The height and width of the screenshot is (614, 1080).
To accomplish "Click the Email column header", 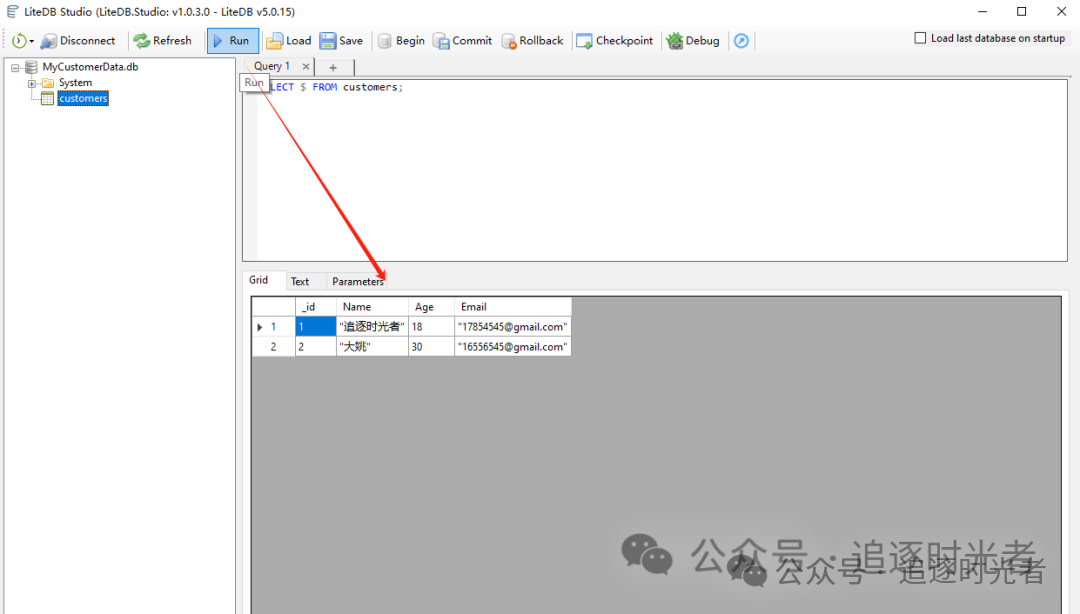I will [x=512, y=307].
